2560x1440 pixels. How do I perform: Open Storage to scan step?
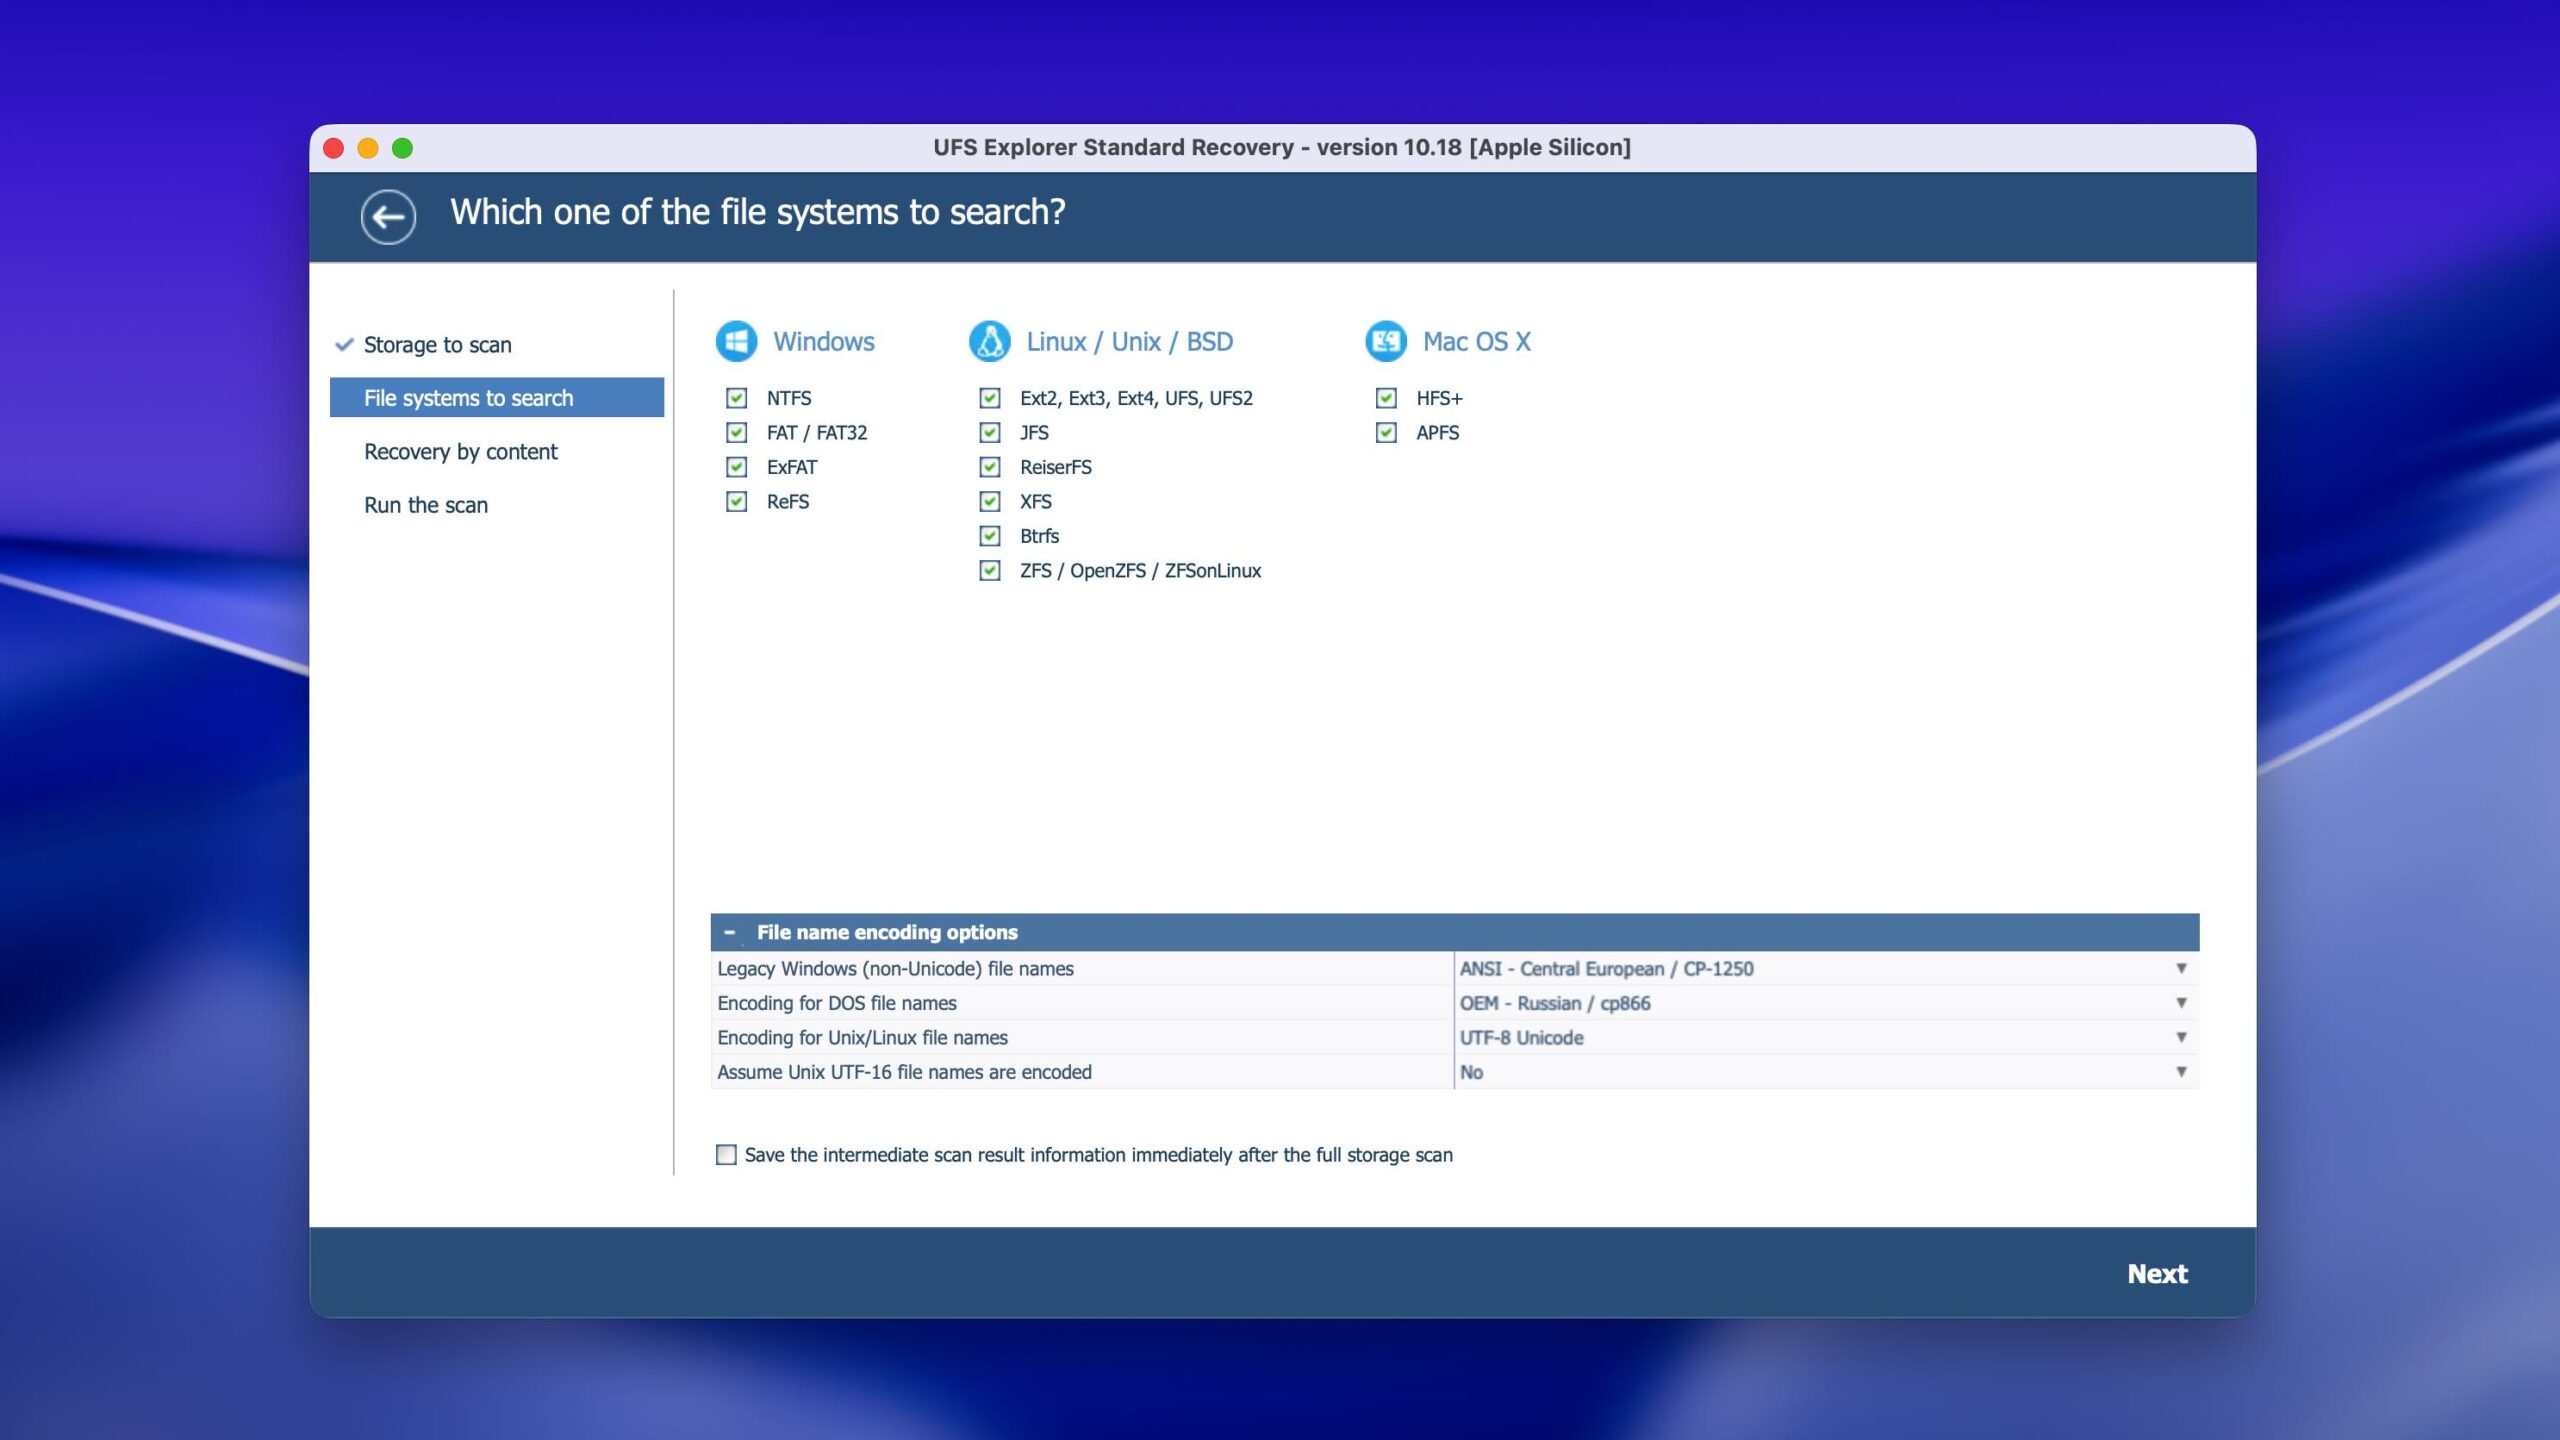point(437,345)
